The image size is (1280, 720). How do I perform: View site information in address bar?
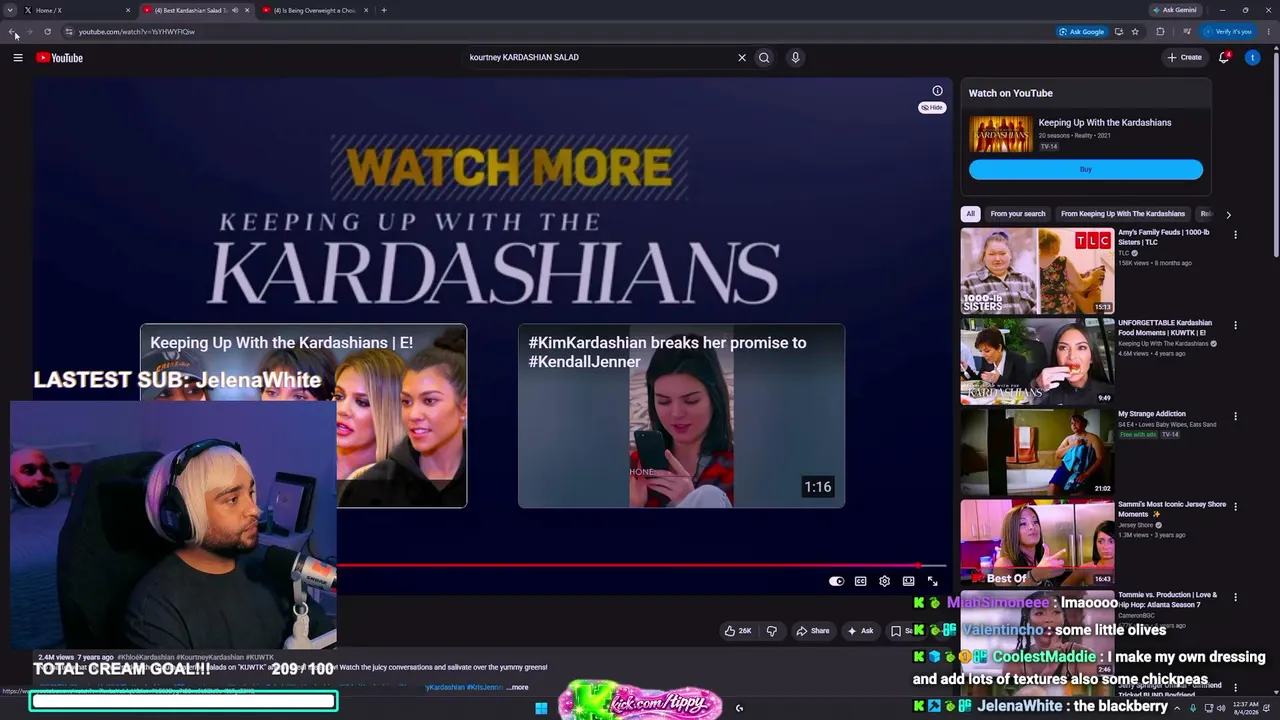[x=68, y=32]
